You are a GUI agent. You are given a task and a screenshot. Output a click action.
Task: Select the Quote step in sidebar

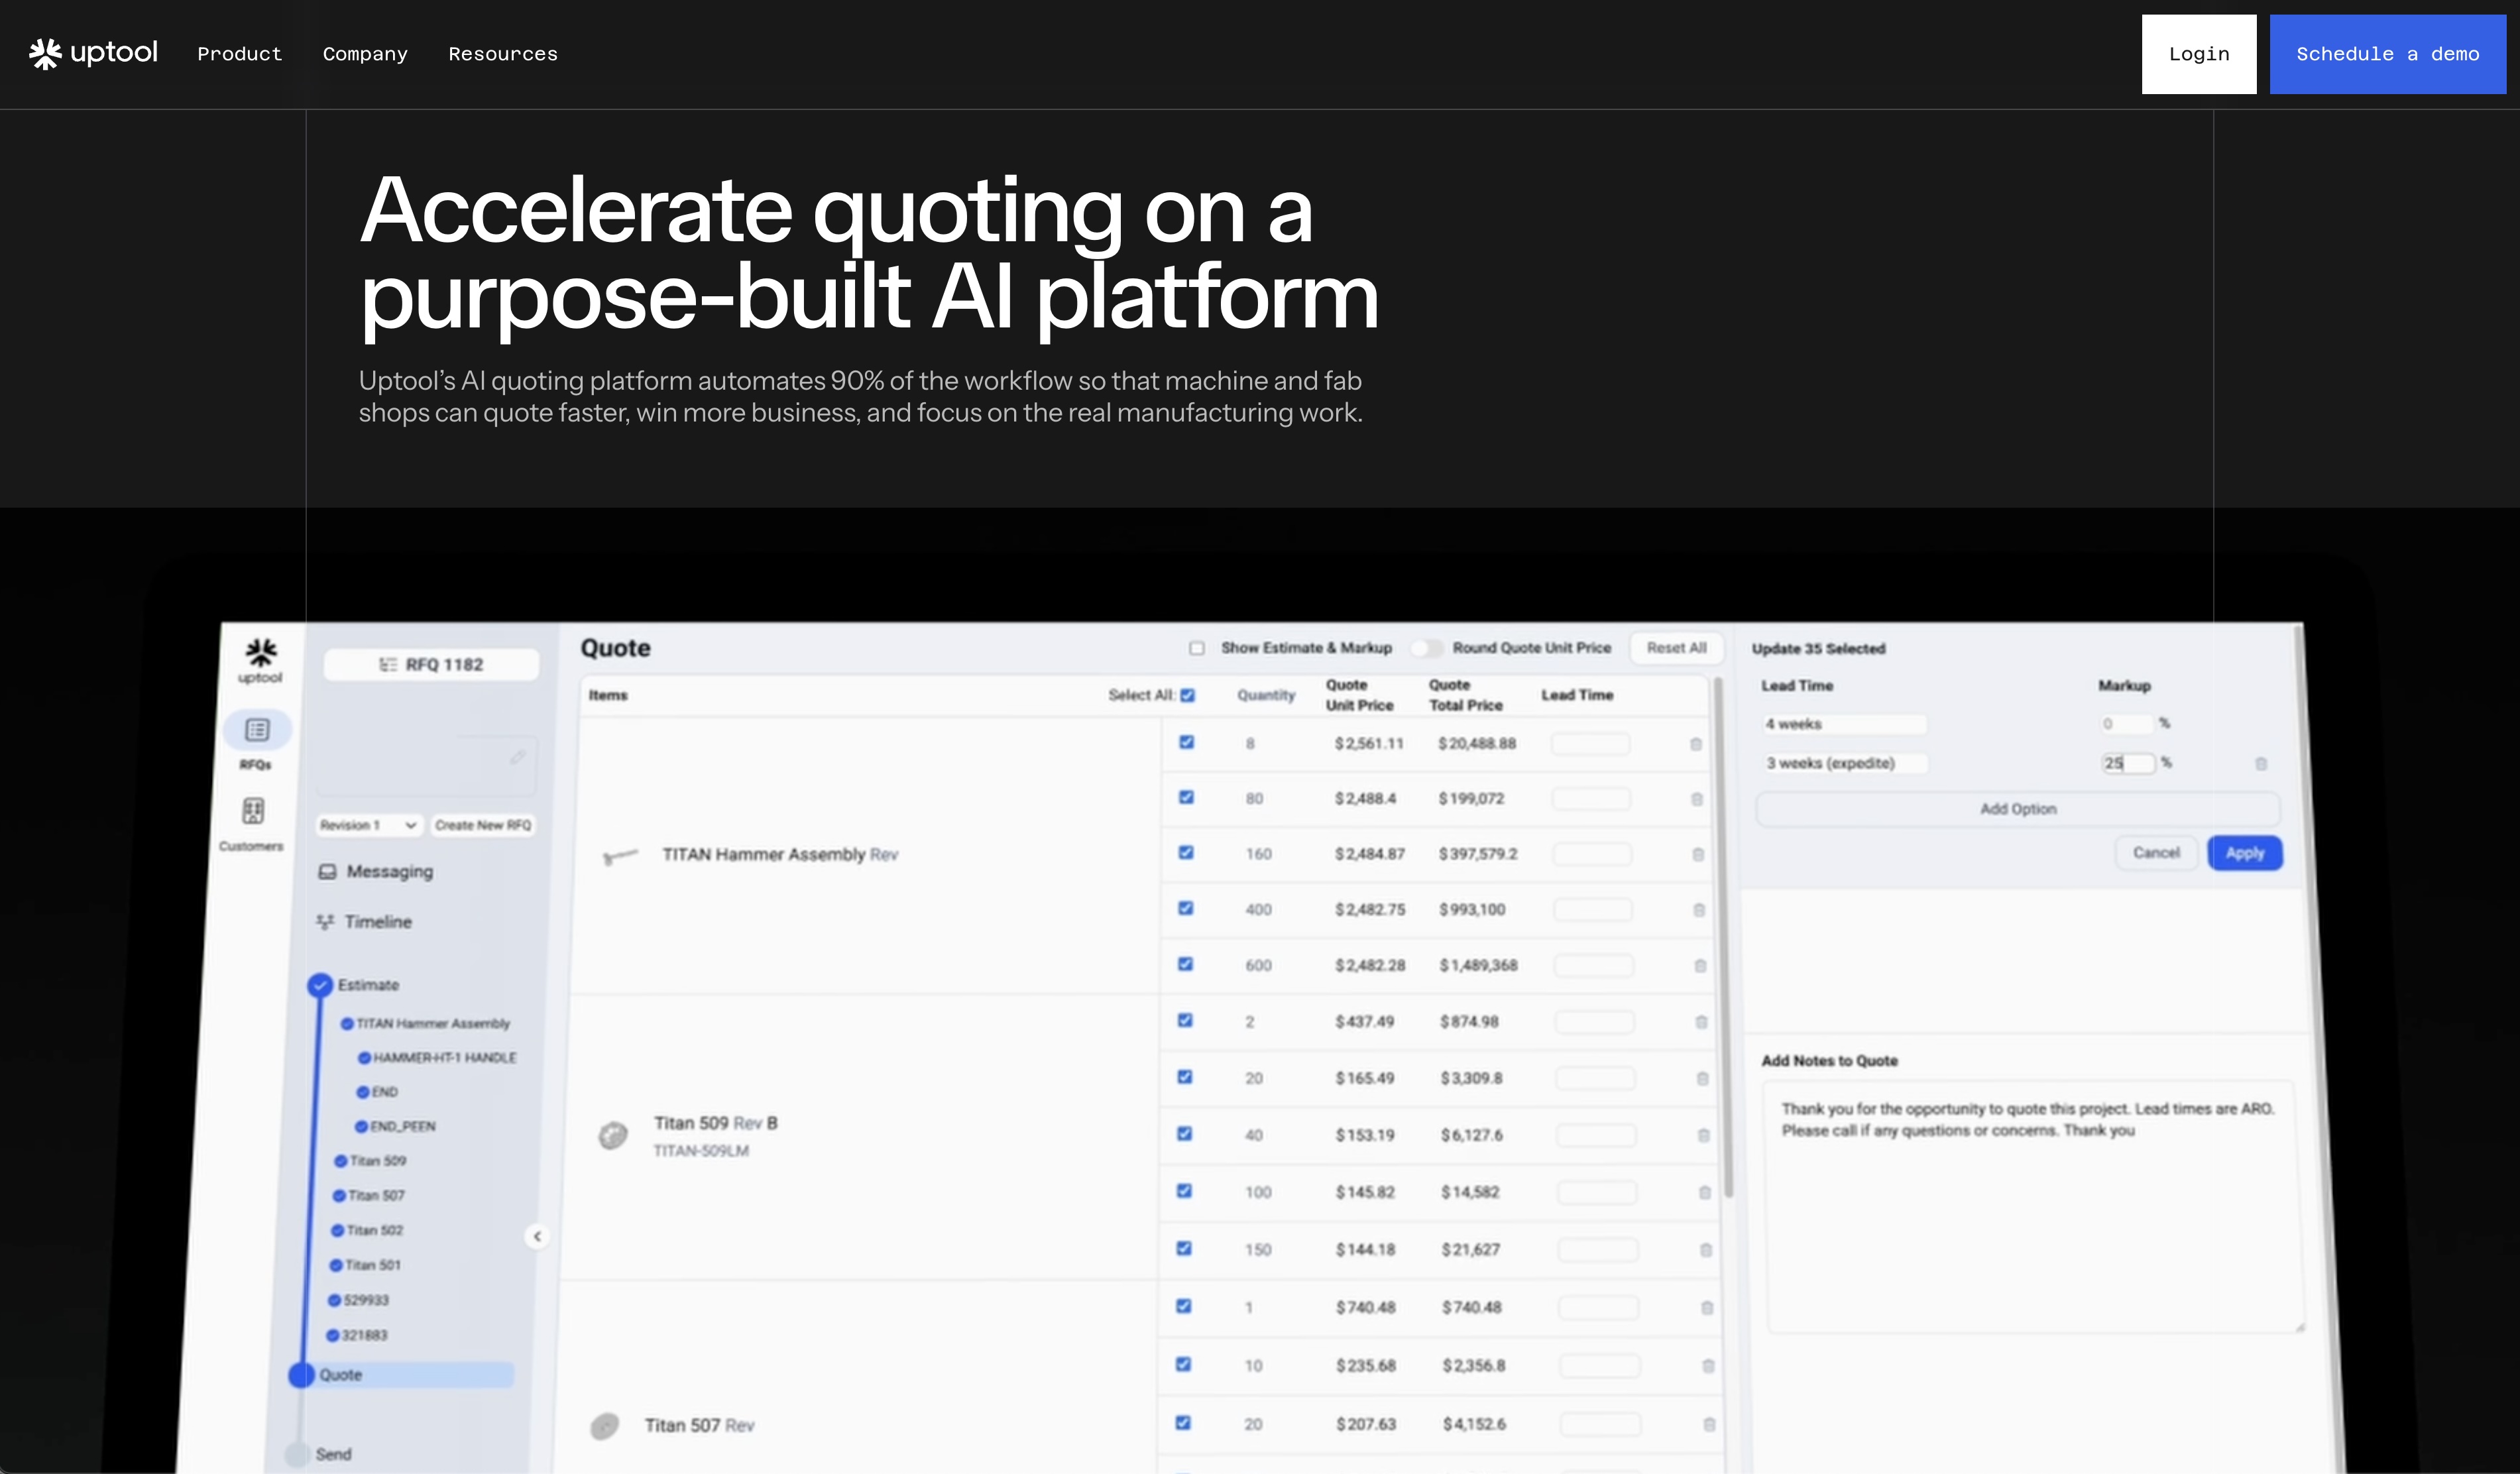pos(402,1375)
